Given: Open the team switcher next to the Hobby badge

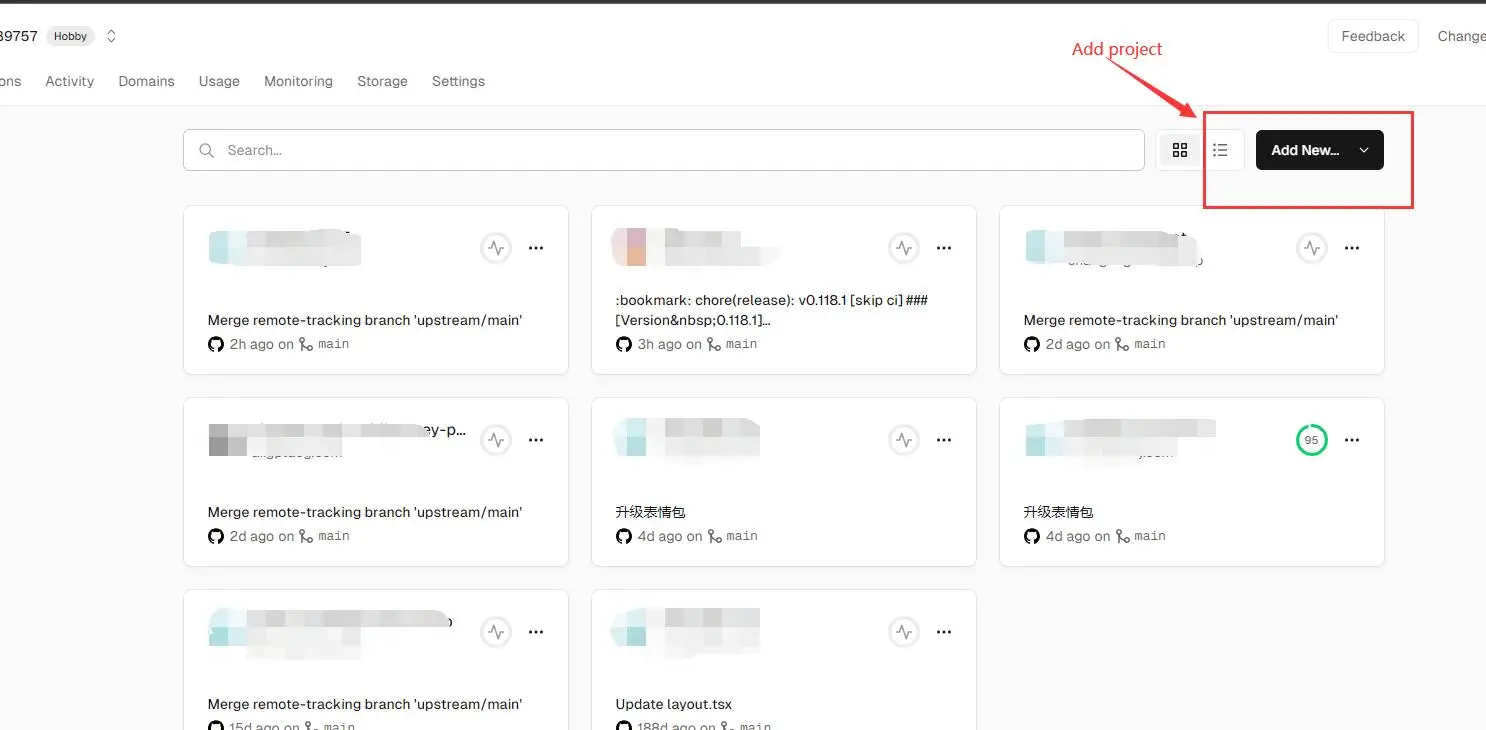Looking at the screenshot, I should click(x=110, y=35).
